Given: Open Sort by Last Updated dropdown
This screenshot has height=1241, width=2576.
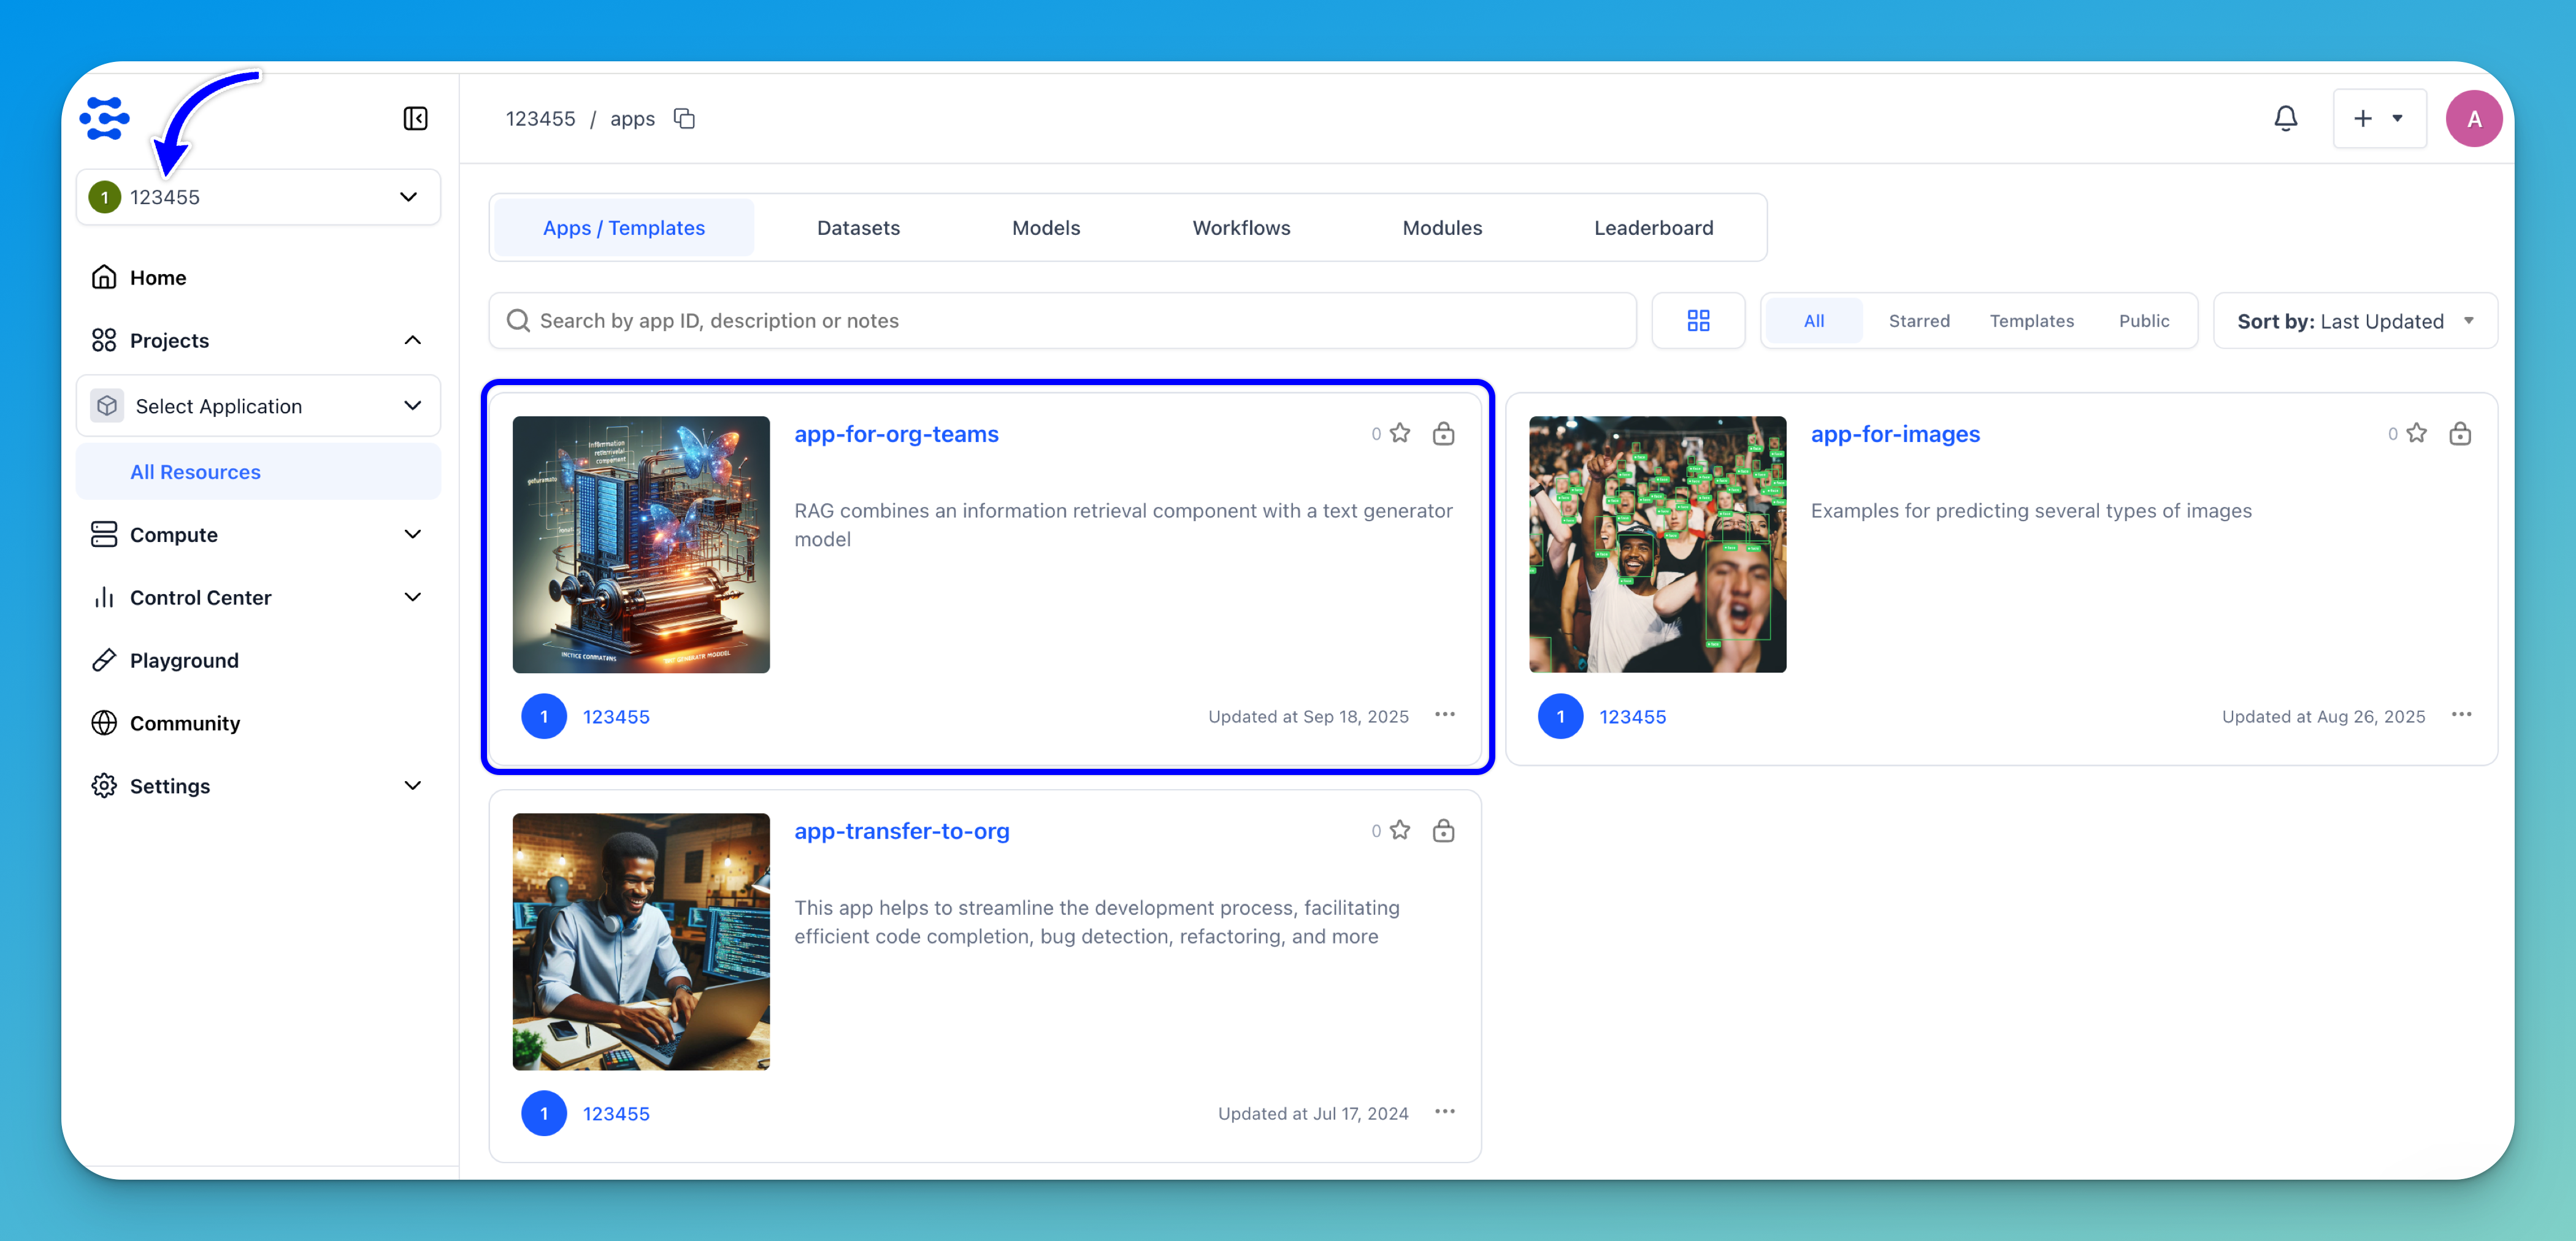Looking at the screenshot, I should (x=2355, y=321).
